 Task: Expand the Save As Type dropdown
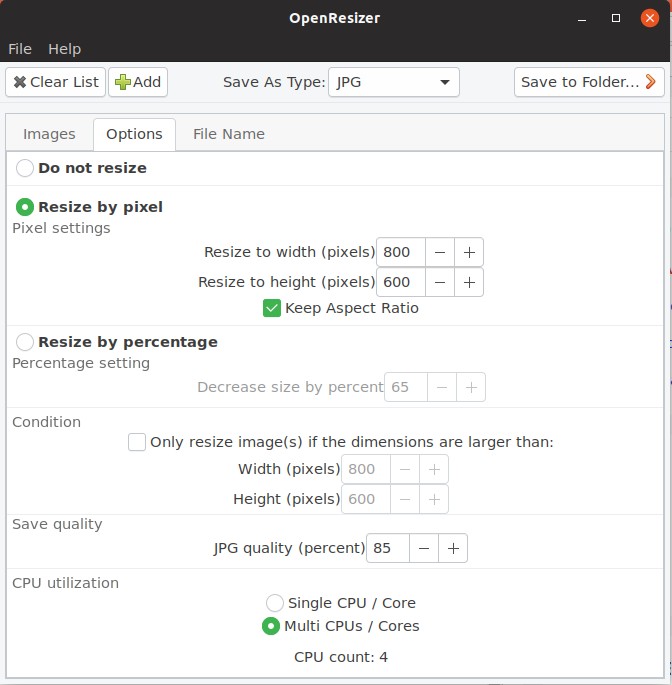[x=394, y=82]
